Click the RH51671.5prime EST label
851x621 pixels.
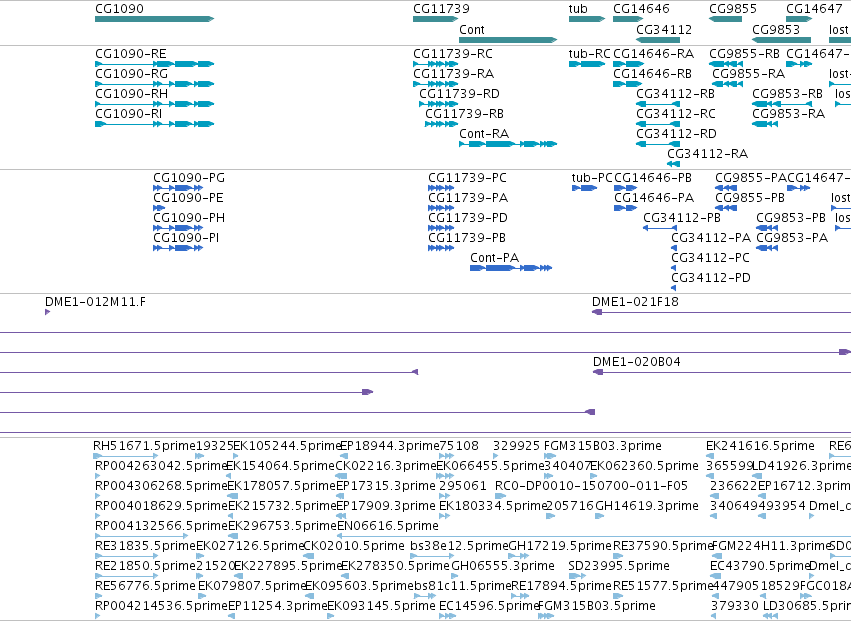click(x=144, y=446)
